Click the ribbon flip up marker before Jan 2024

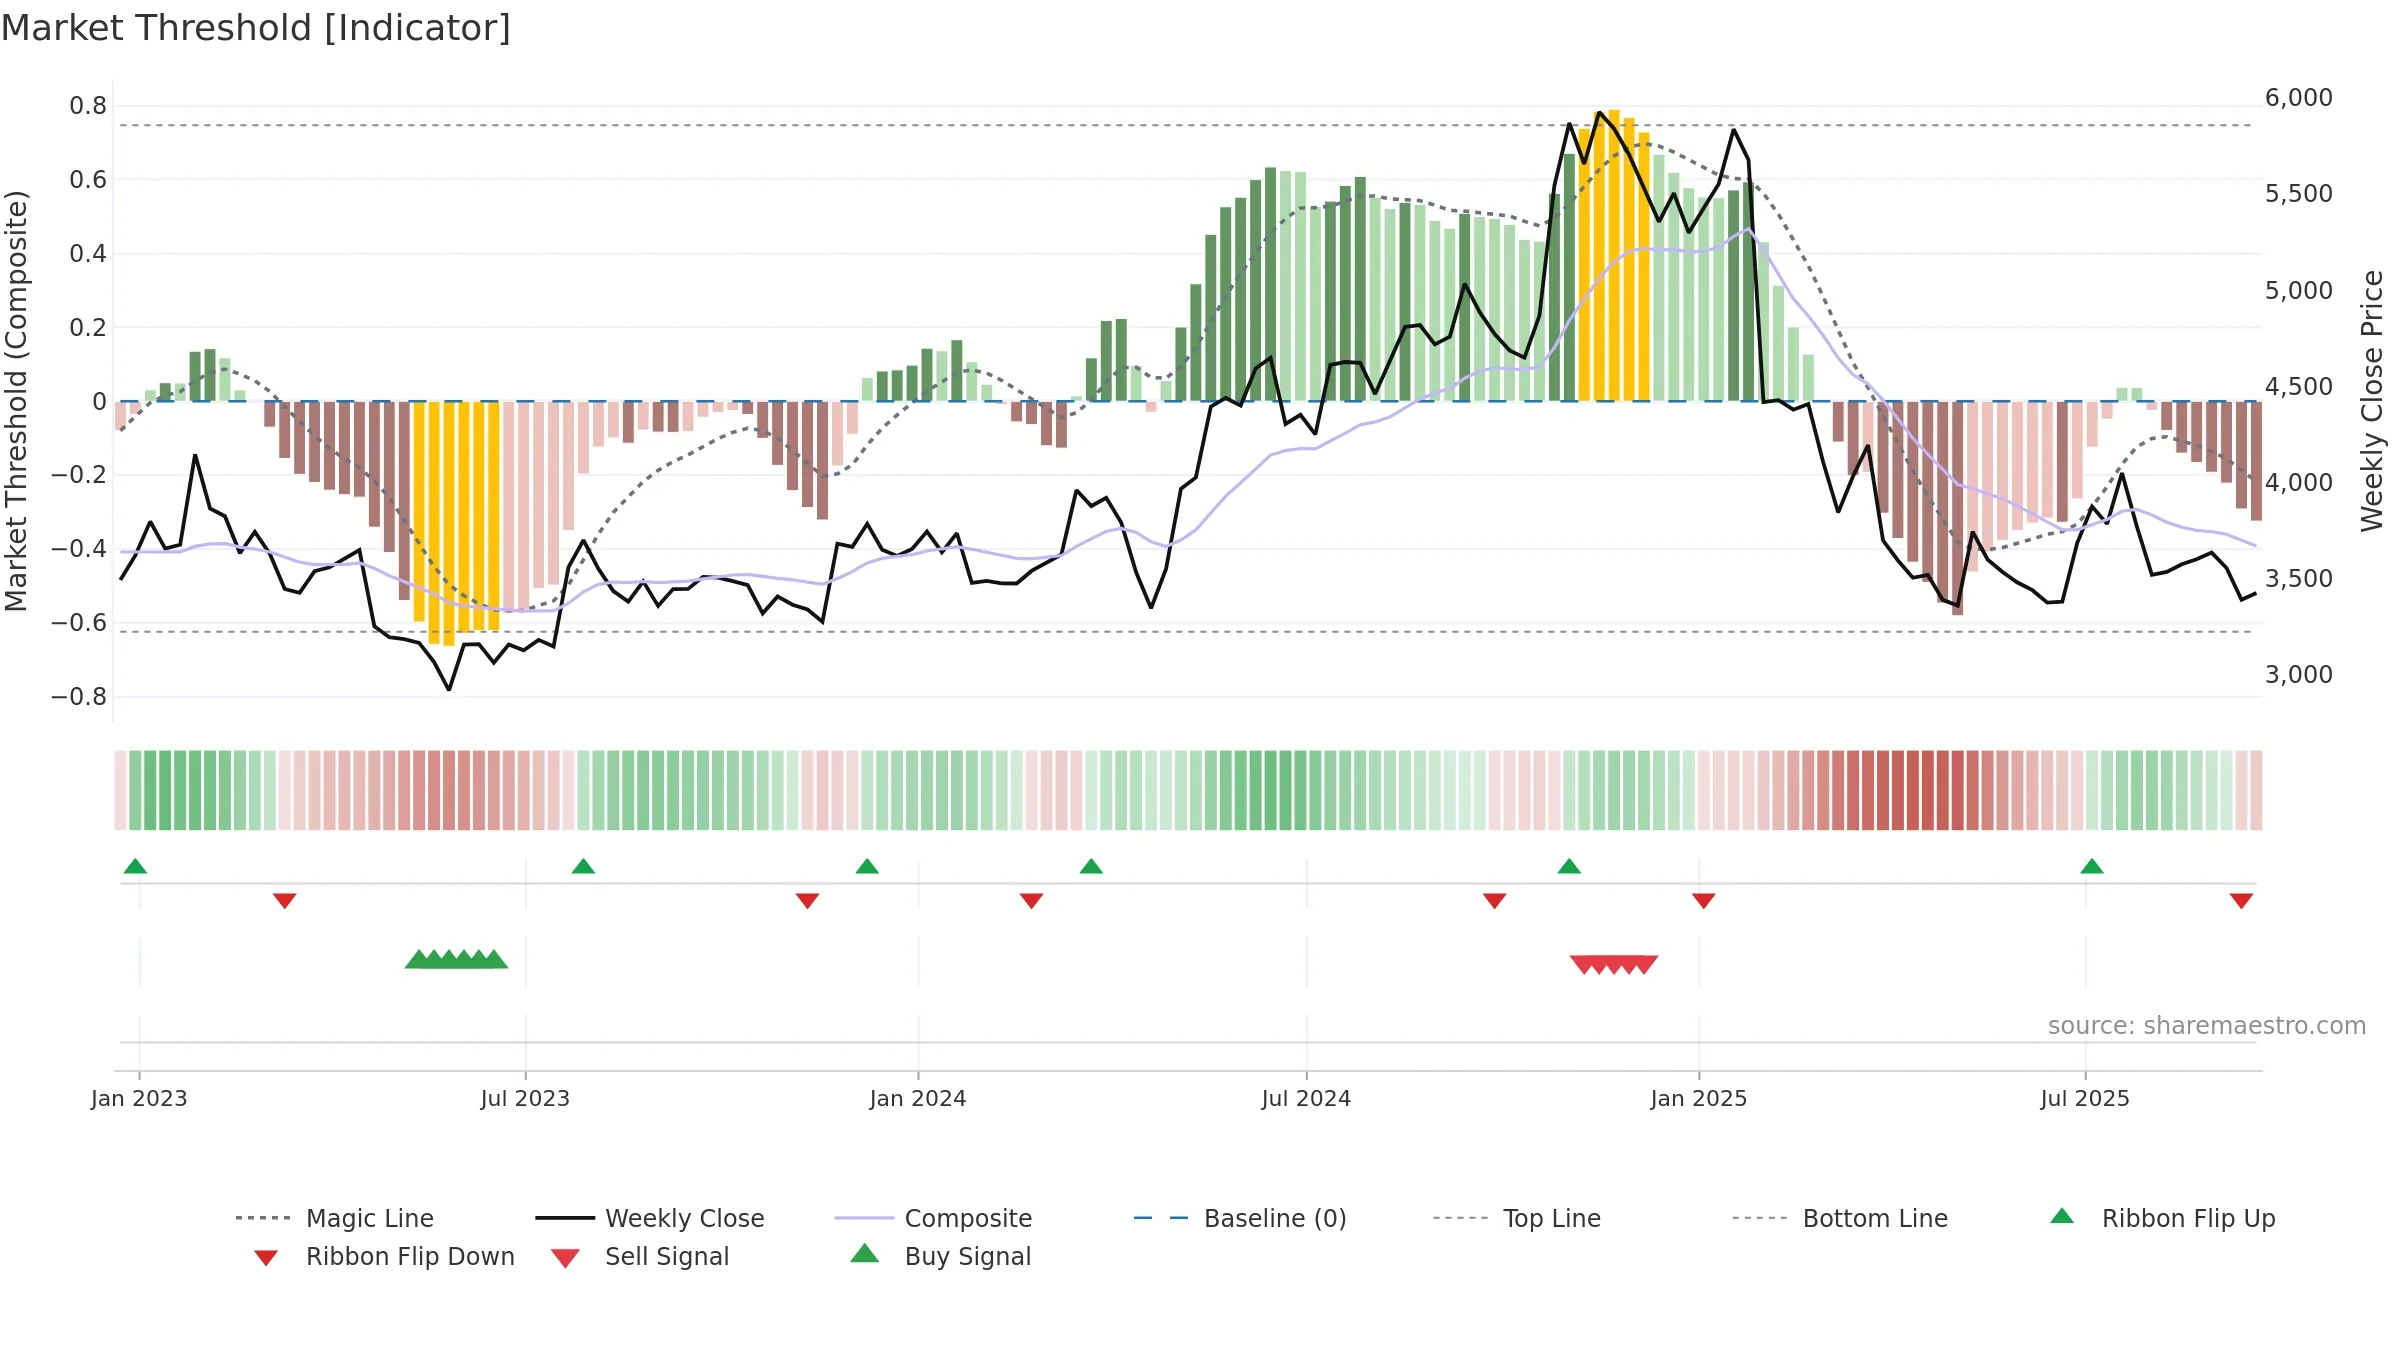click(x=867, y=866)
